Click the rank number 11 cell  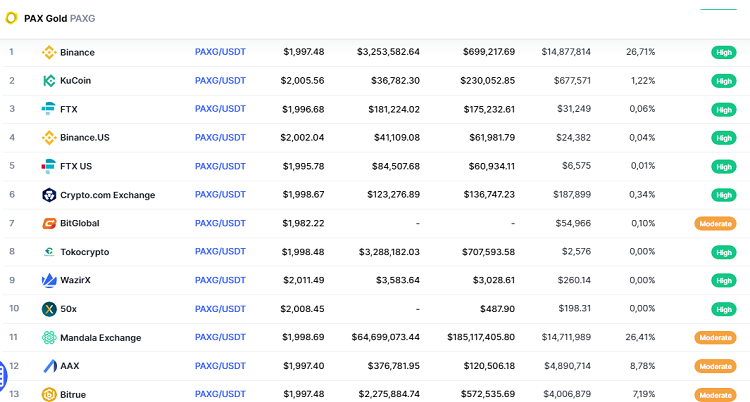point(13,337)
